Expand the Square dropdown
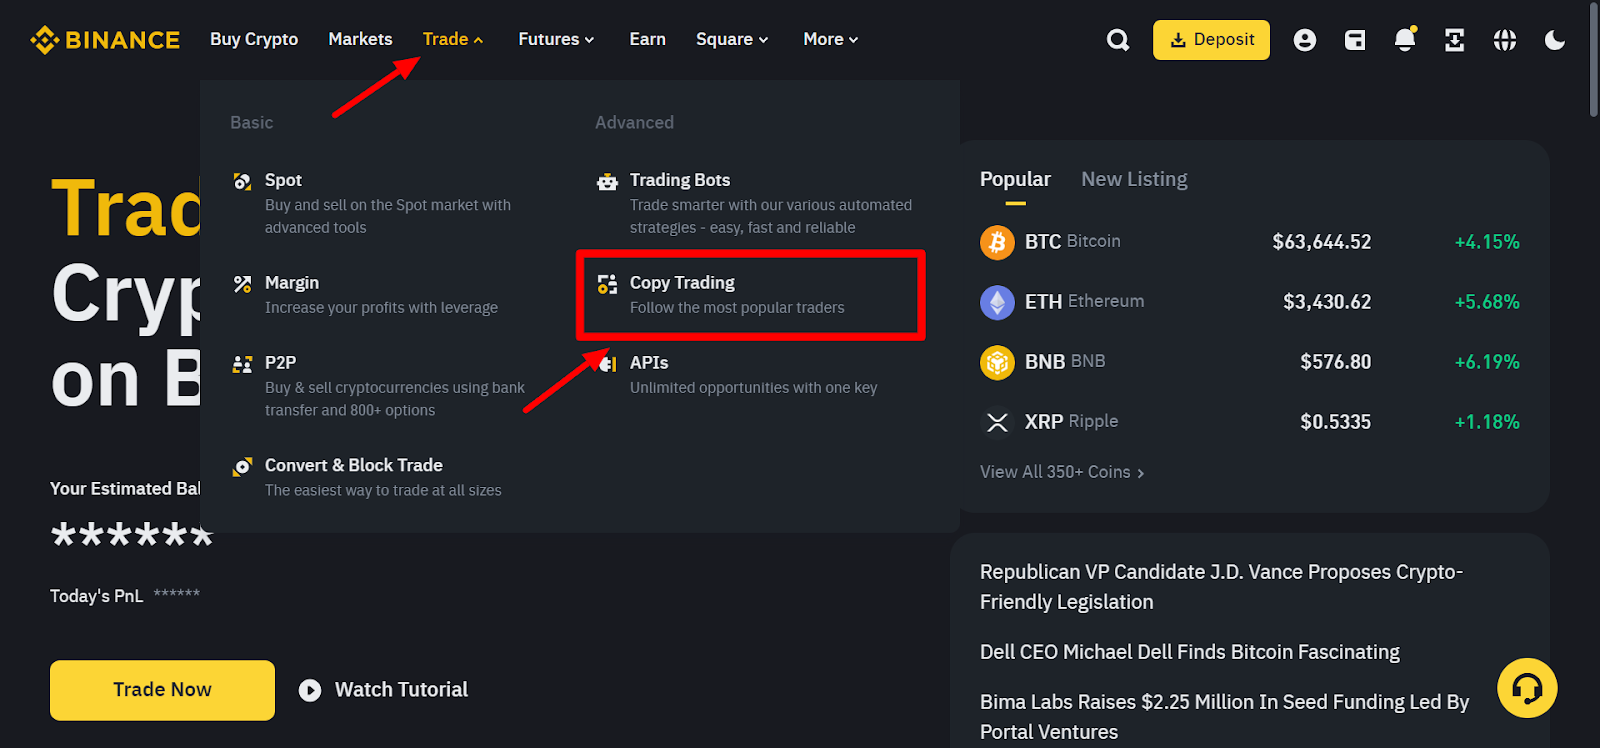Screen dimensions: 1600x748 point(732,39)
